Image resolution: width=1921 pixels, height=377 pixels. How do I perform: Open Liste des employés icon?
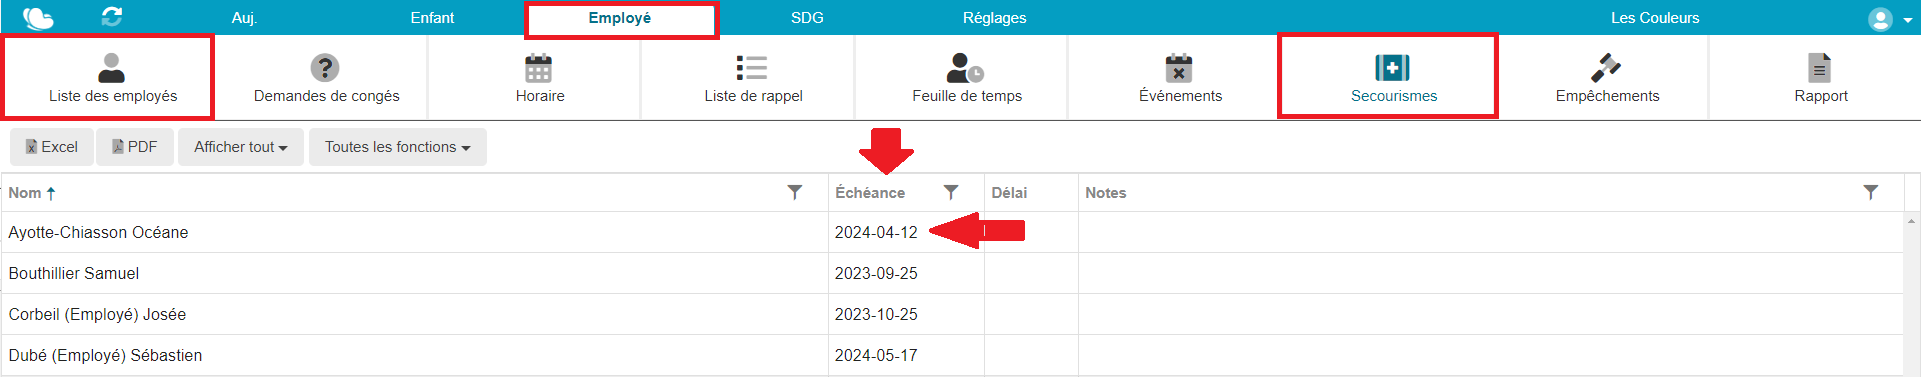(112, 68)
